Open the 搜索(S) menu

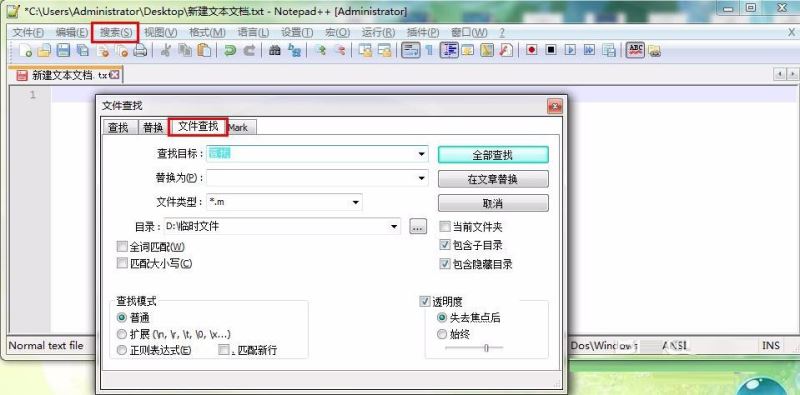click(115, 33)
